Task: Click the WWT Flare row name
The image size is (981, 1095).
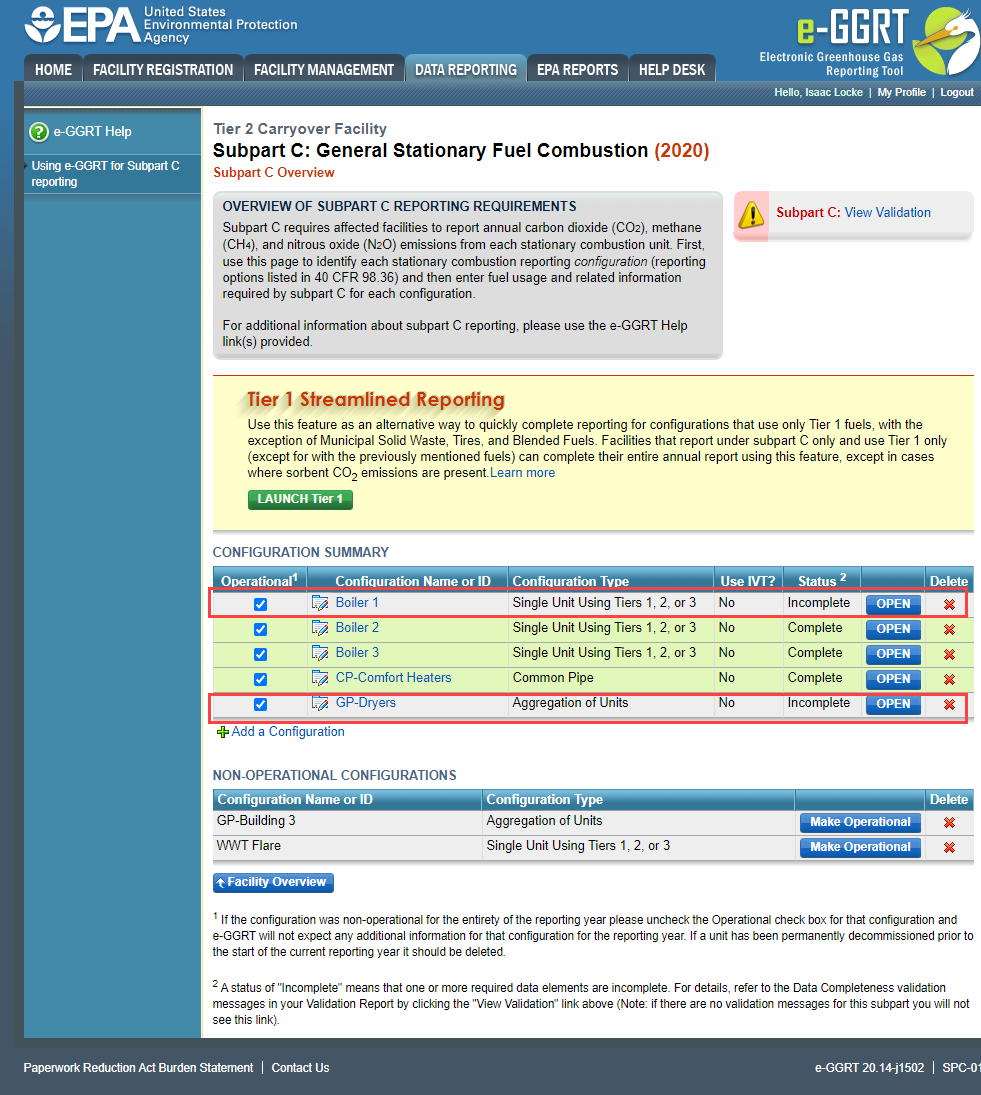Action: (x=249, y=846)
